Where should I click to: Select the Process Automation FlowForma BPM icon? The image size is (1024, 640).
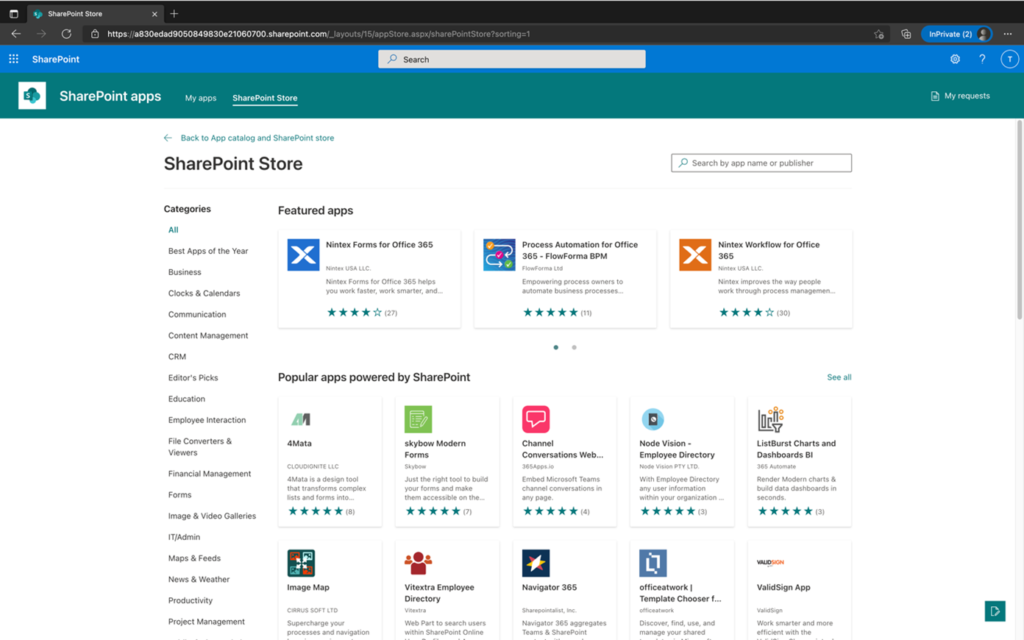pyautogui.click(x=499, y=254)
